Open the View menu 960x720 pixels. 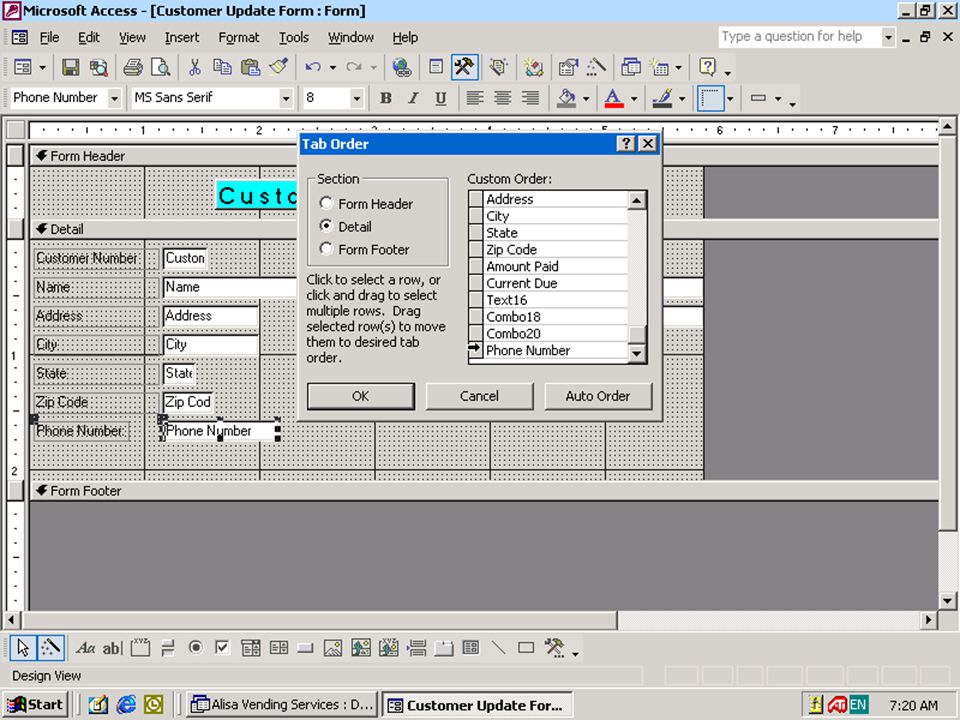(x=132, y=37)
